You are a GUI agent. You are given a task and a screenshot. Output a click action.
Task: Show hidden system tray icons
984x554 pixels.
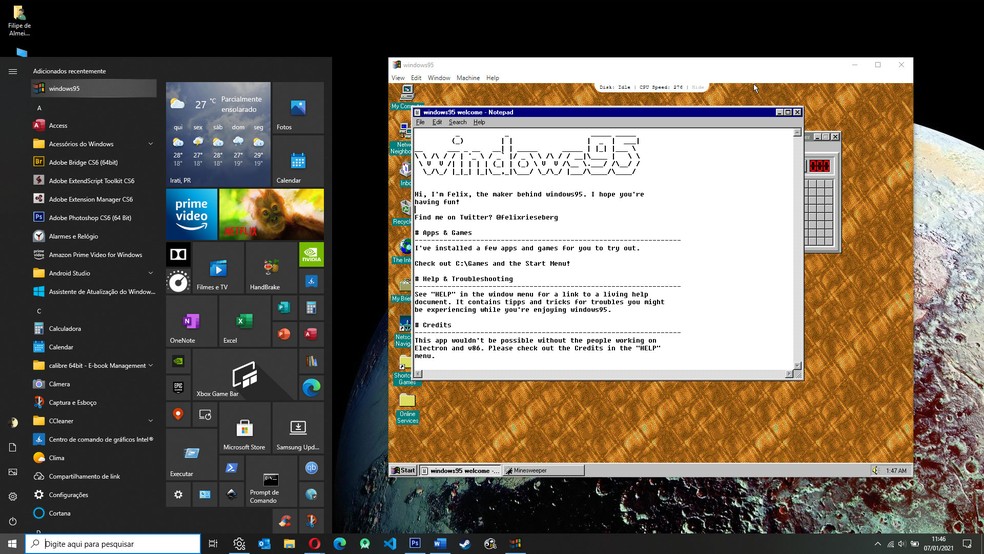pos(877,543)
